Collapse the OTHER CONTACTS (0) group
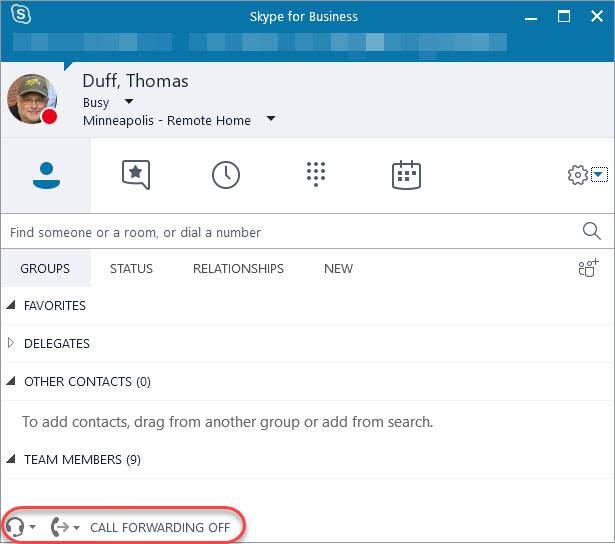The image size is (615, 544). pos(11,381)
